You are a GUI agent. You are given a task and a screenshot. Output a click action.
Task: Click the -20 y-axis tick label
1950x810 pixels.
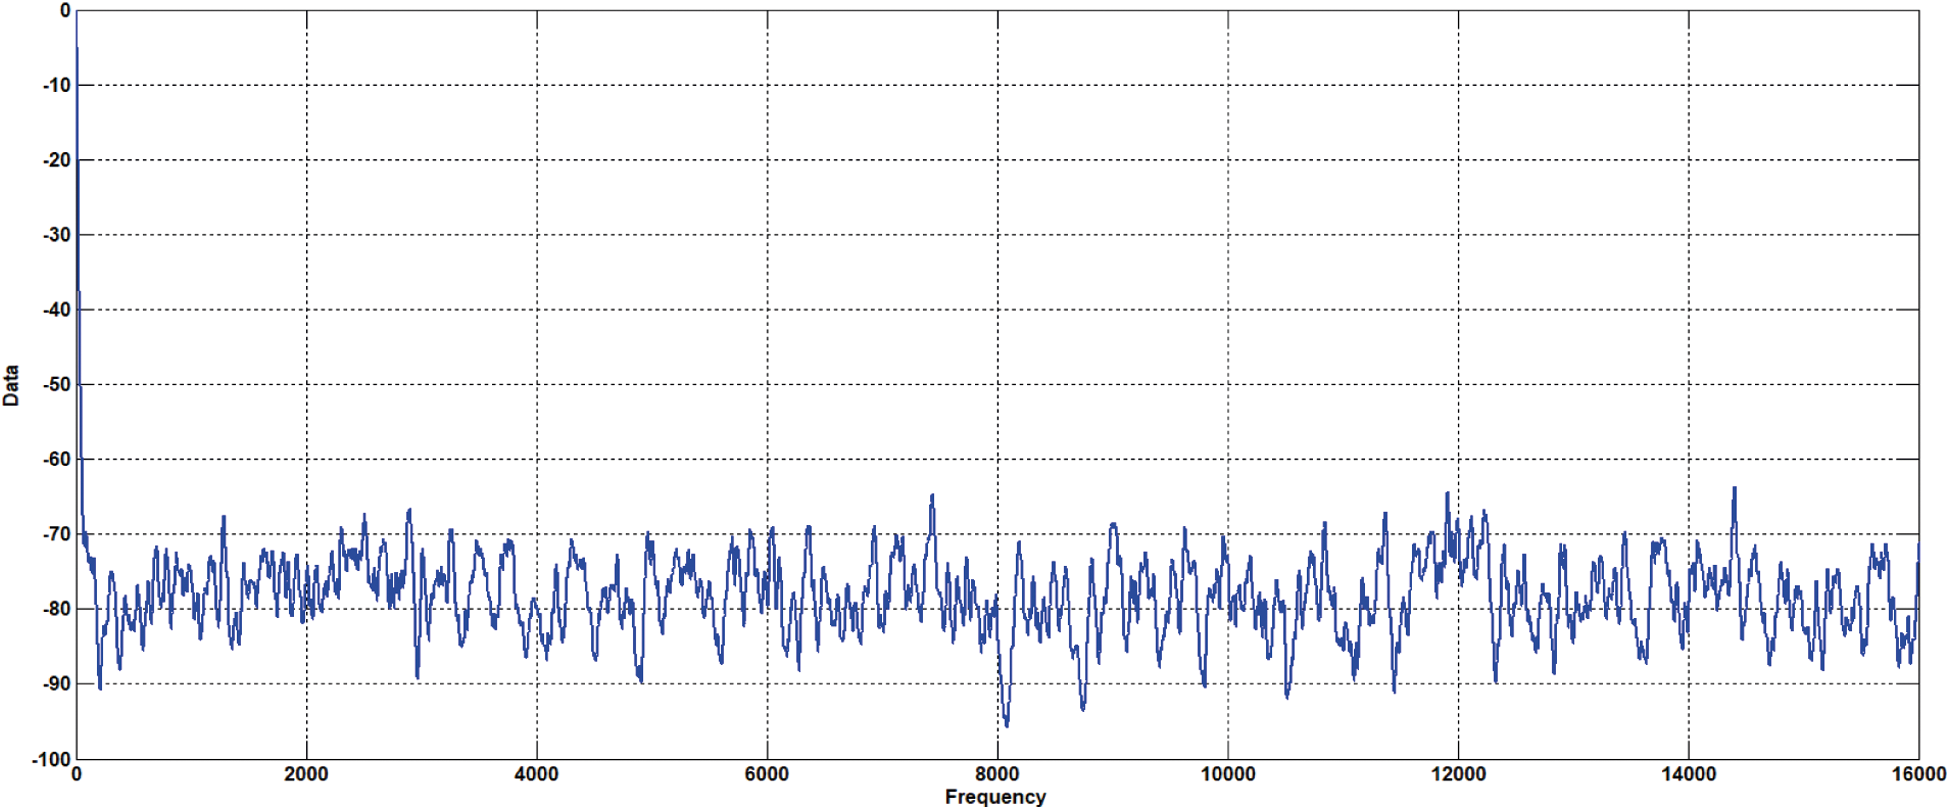click(57, 160)
